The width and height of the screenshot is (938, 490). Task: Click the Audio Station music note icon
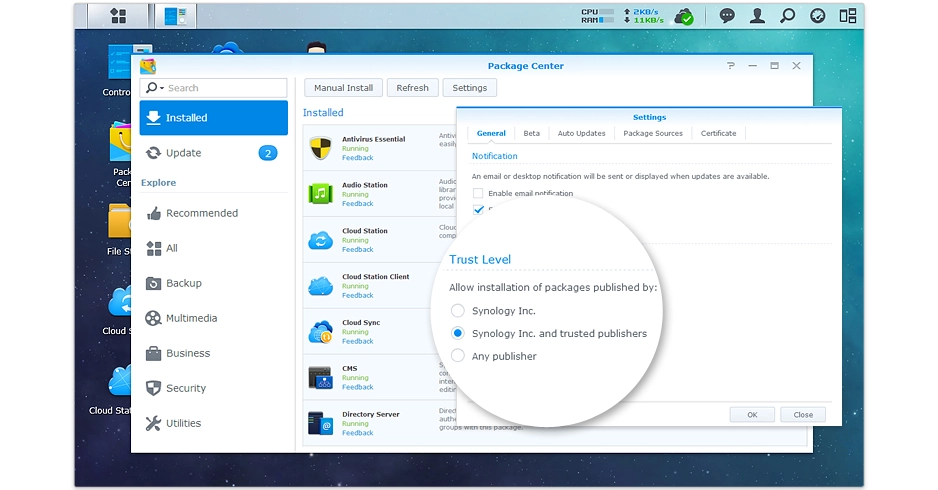coord(321,194)
